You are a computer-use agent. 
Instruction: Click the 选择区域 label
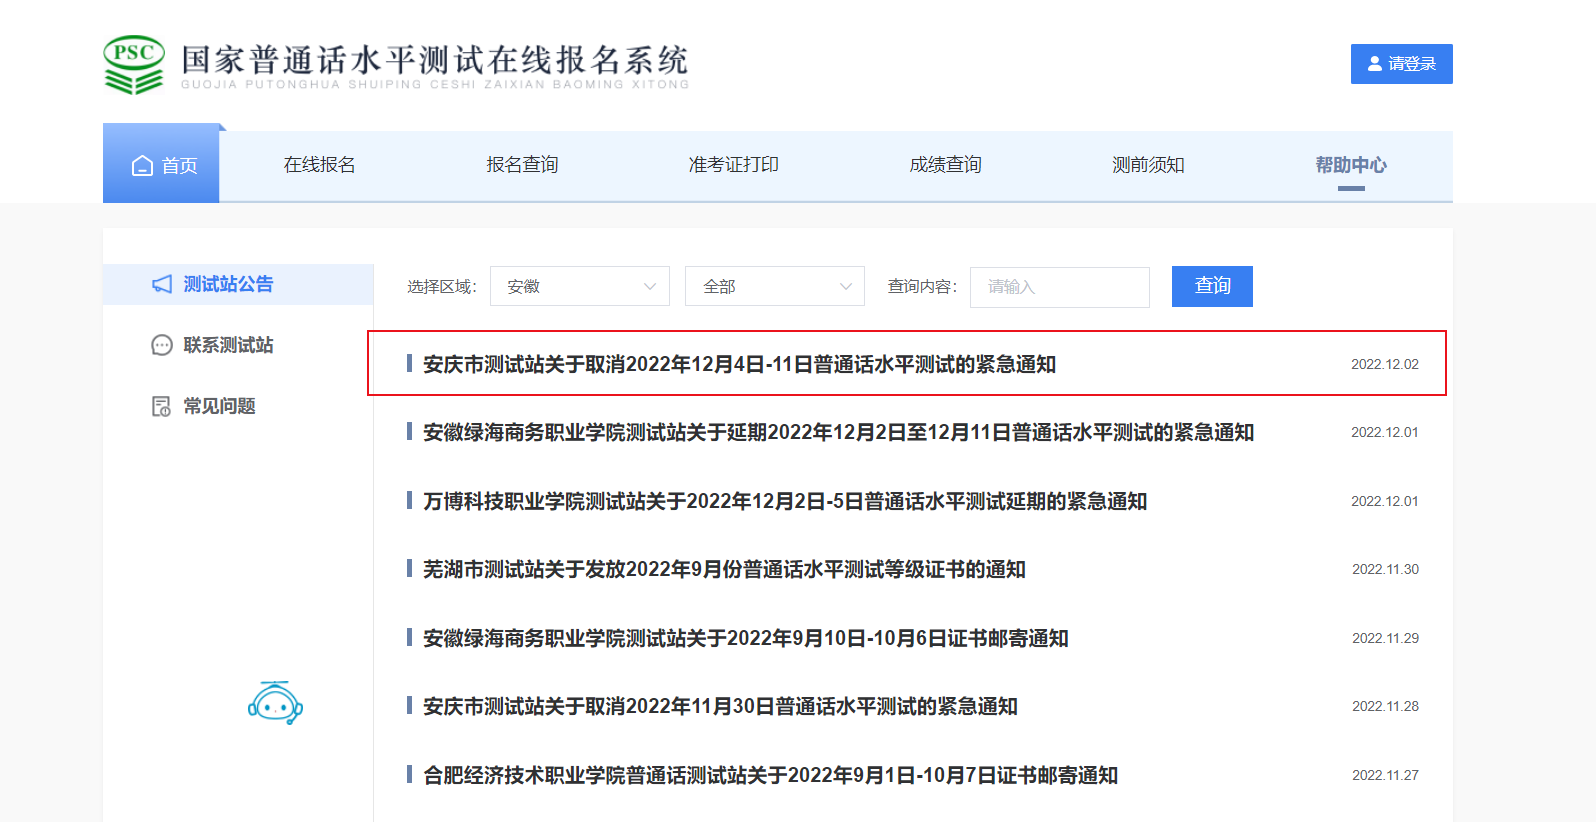point(442,287)
